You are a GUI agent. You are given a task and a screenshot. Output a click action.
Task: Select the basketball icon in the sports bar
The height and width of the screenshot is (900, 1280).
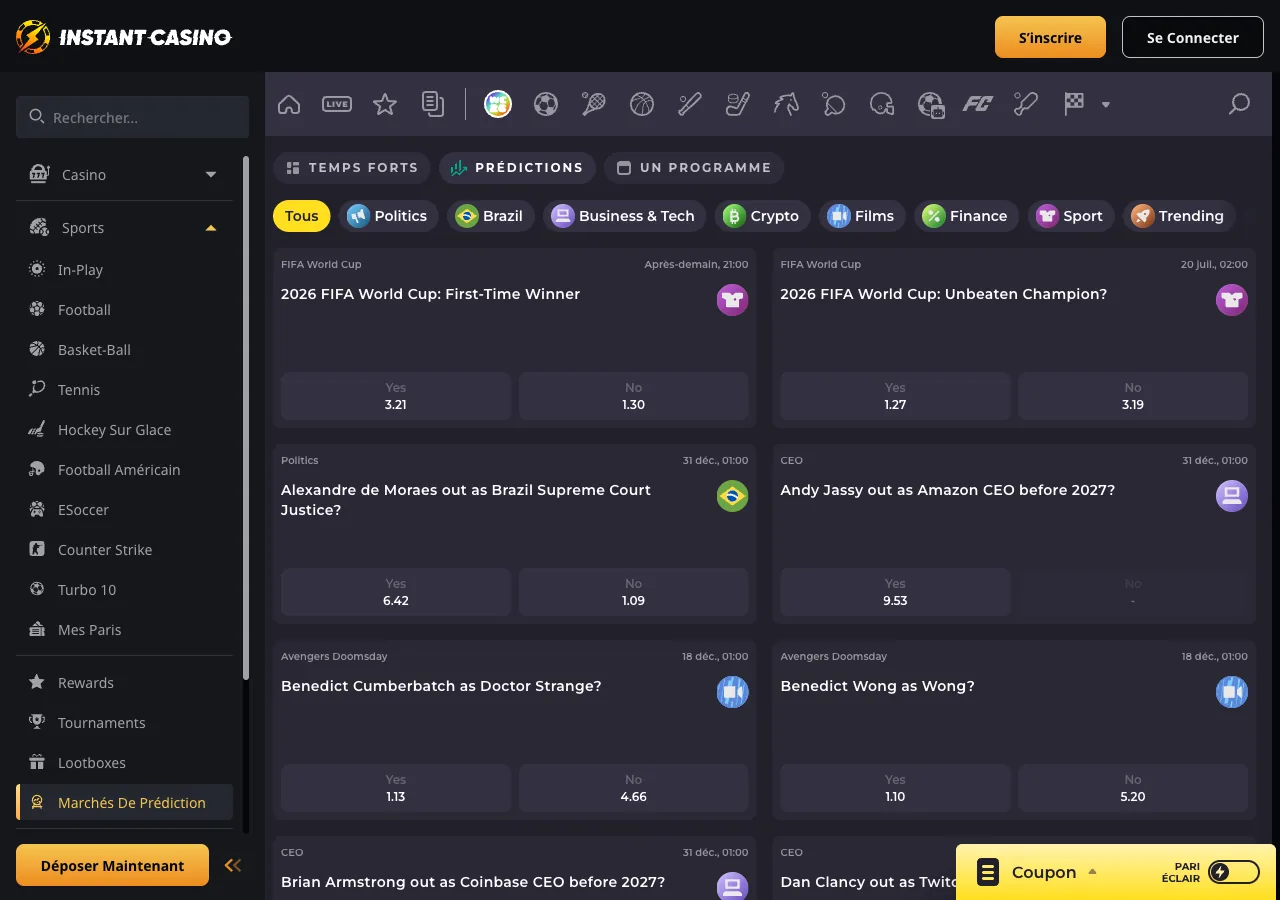click(x=642, y=104)
